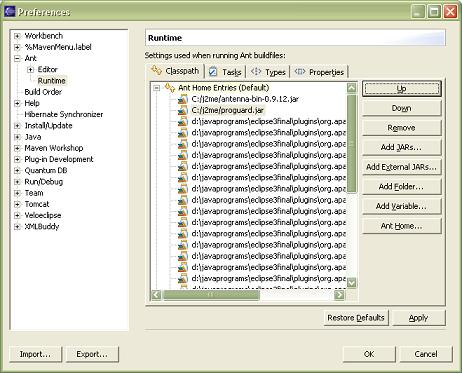Select Build Order in the tree
Viewport: 462px width, 373px height.
[43, 92]
